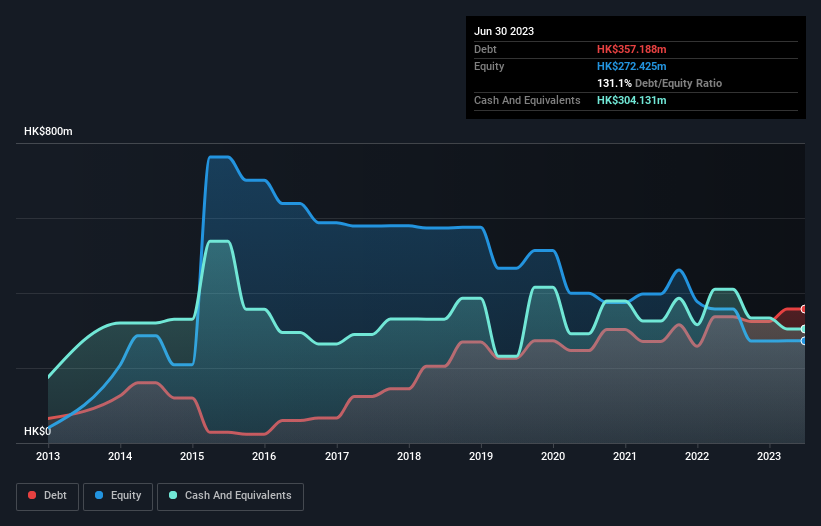The image size is (821, 526).
Task: Click the blue Equity endpoint marker
Action: point(804,341)
